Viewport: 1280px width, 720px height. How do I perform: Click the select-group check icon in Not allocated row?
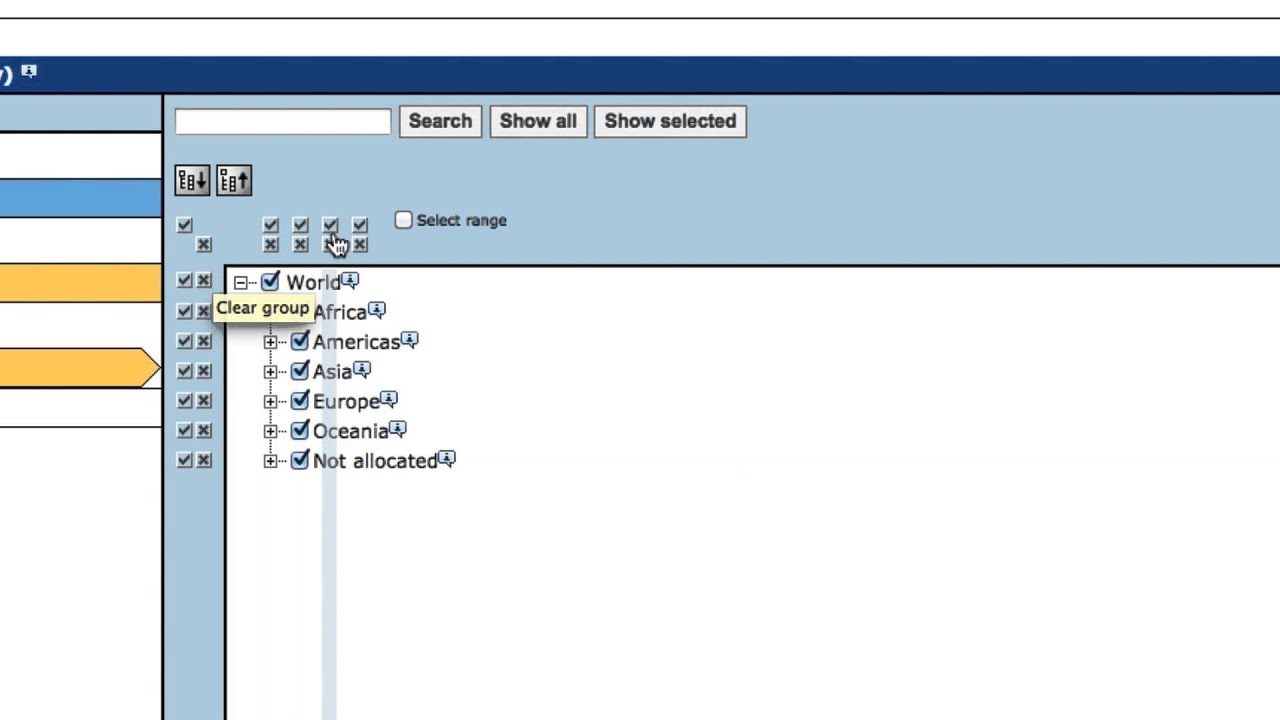184,460
